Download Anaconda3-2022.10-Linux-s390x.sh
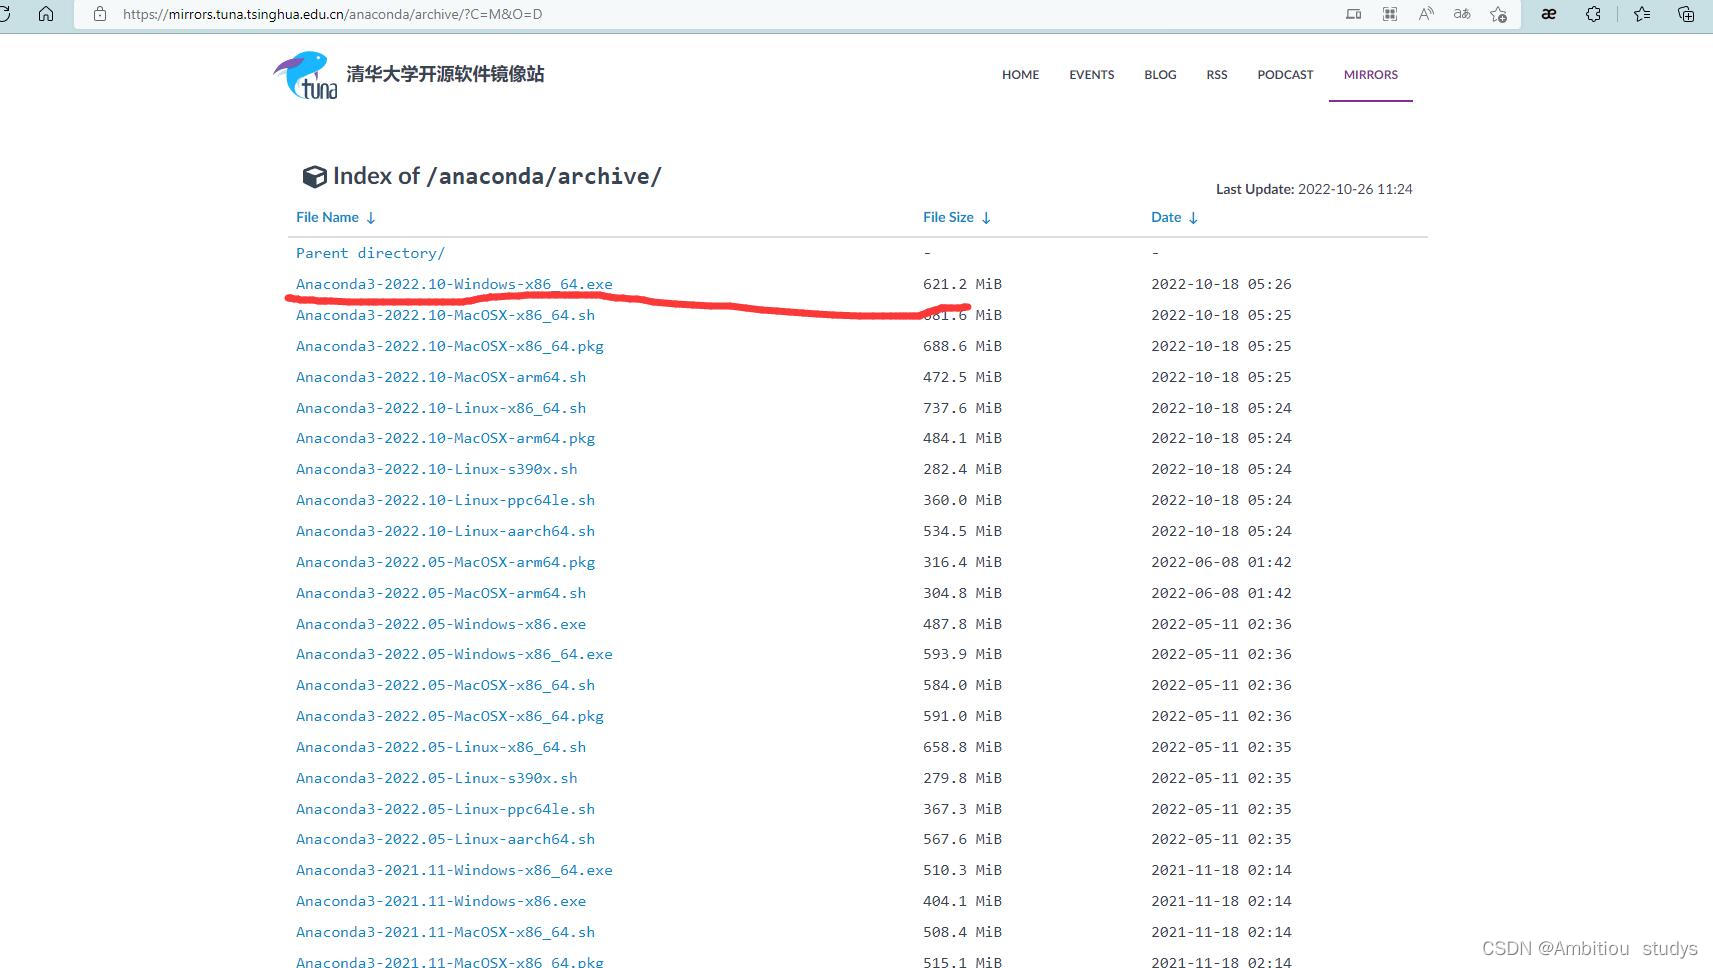The height and width of the screenshot is (968, 1713). click(x=437, y=469)
